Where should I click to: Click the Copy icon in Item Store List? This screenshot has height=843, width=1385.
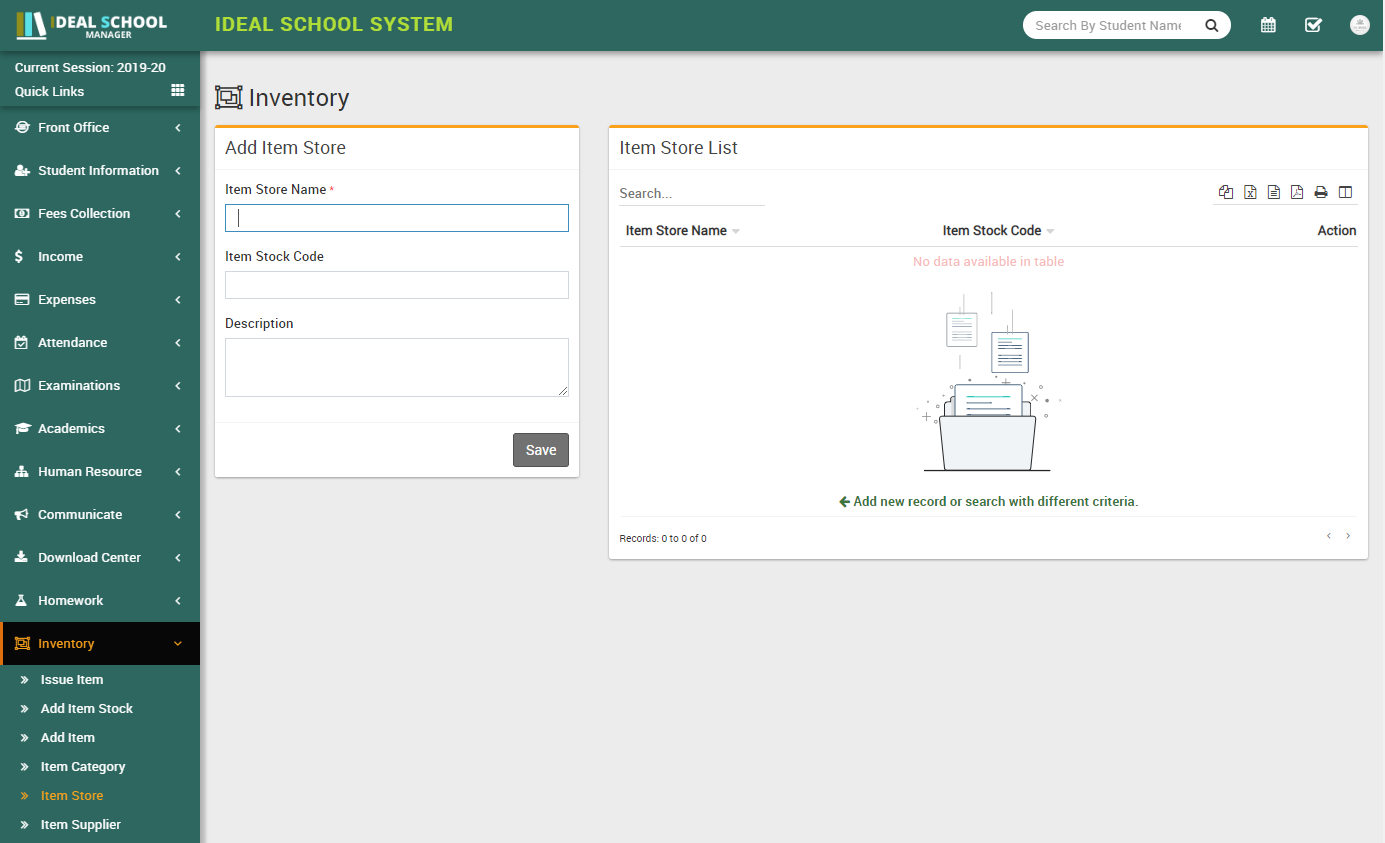[x=1226, y=192]
